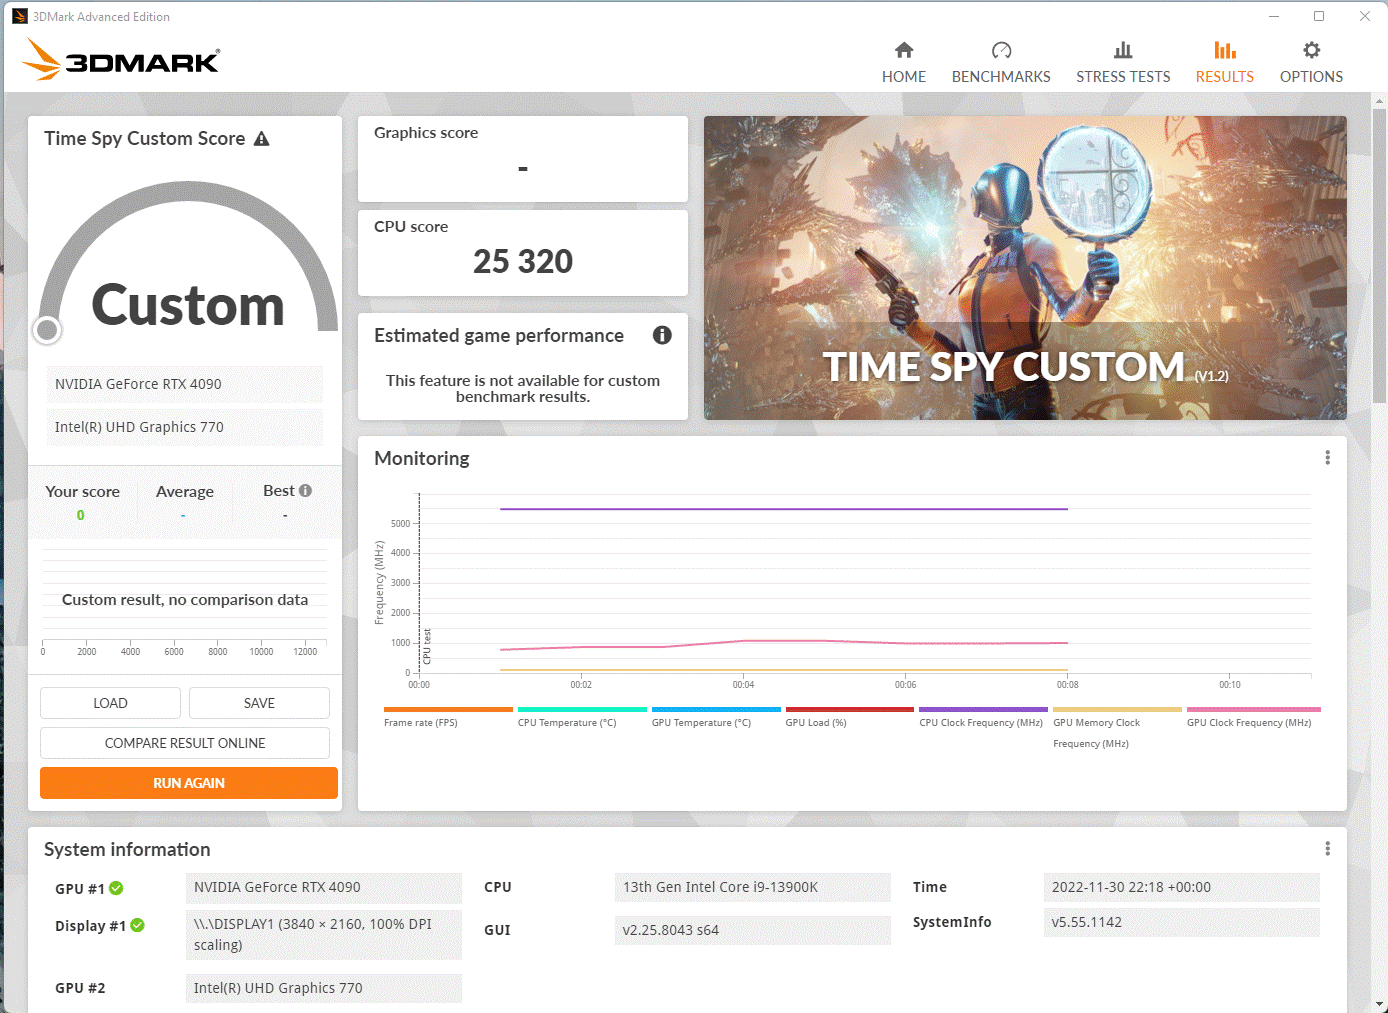Select the Your score tab
The image size is (1388, 1013).
[82, 491]
